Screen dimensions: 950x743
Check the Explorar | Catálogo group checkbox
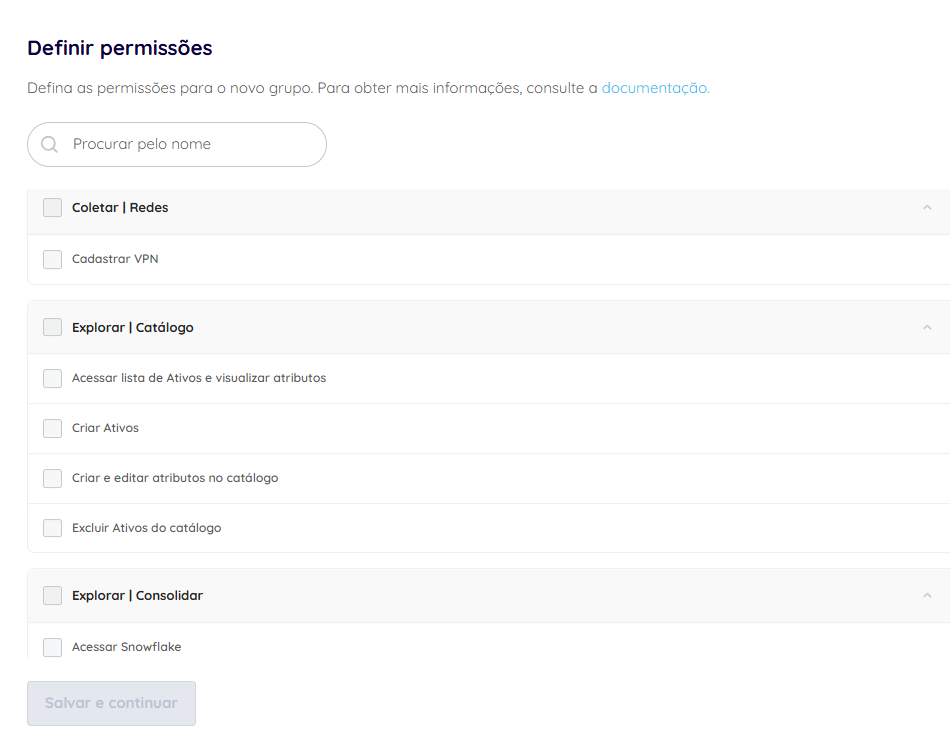click(53, 327)
